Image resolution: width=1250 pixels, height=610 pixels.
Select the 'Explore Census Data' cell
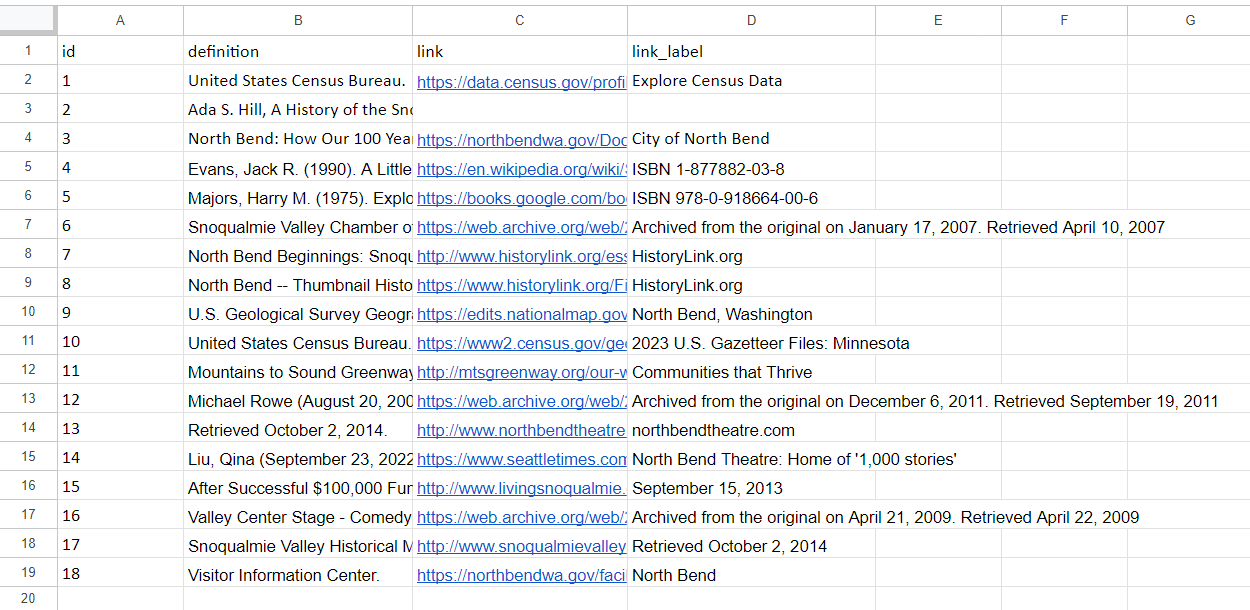click(x=752, y=80)
